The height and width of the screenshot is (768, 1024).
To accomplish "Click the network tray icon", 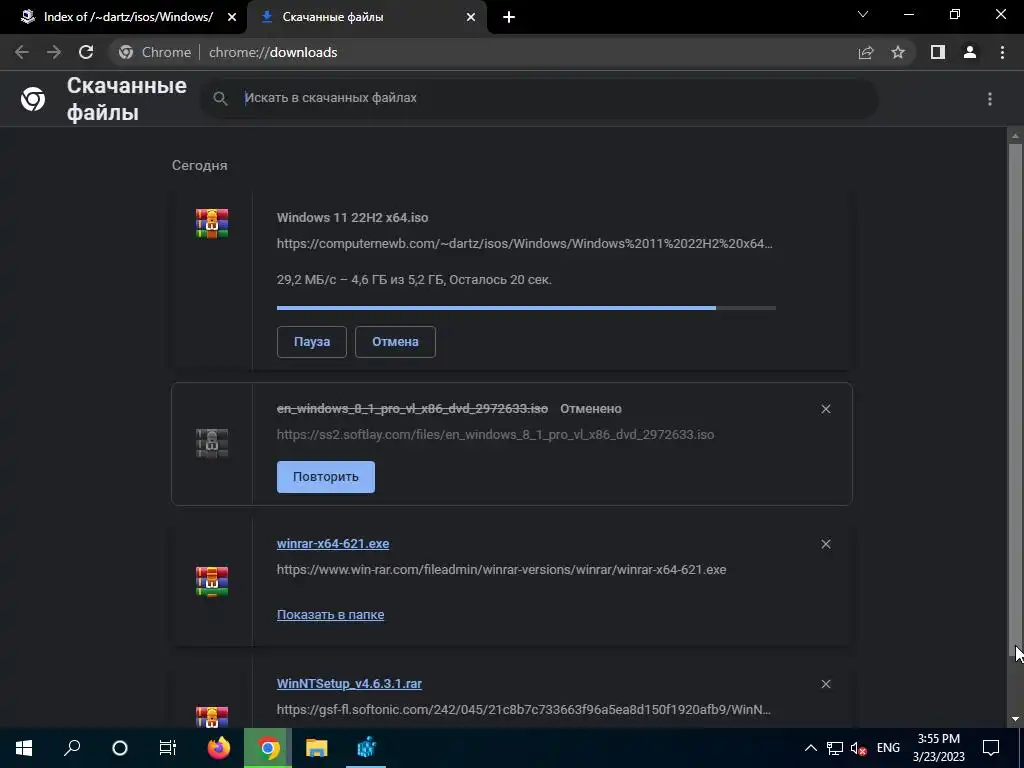I will (x=835, y=748).
